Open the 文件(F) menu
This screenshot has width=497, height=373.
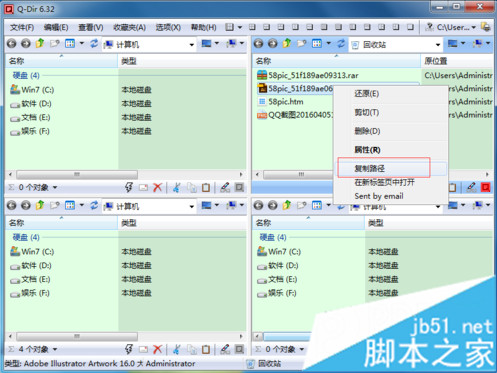(22, 27)
